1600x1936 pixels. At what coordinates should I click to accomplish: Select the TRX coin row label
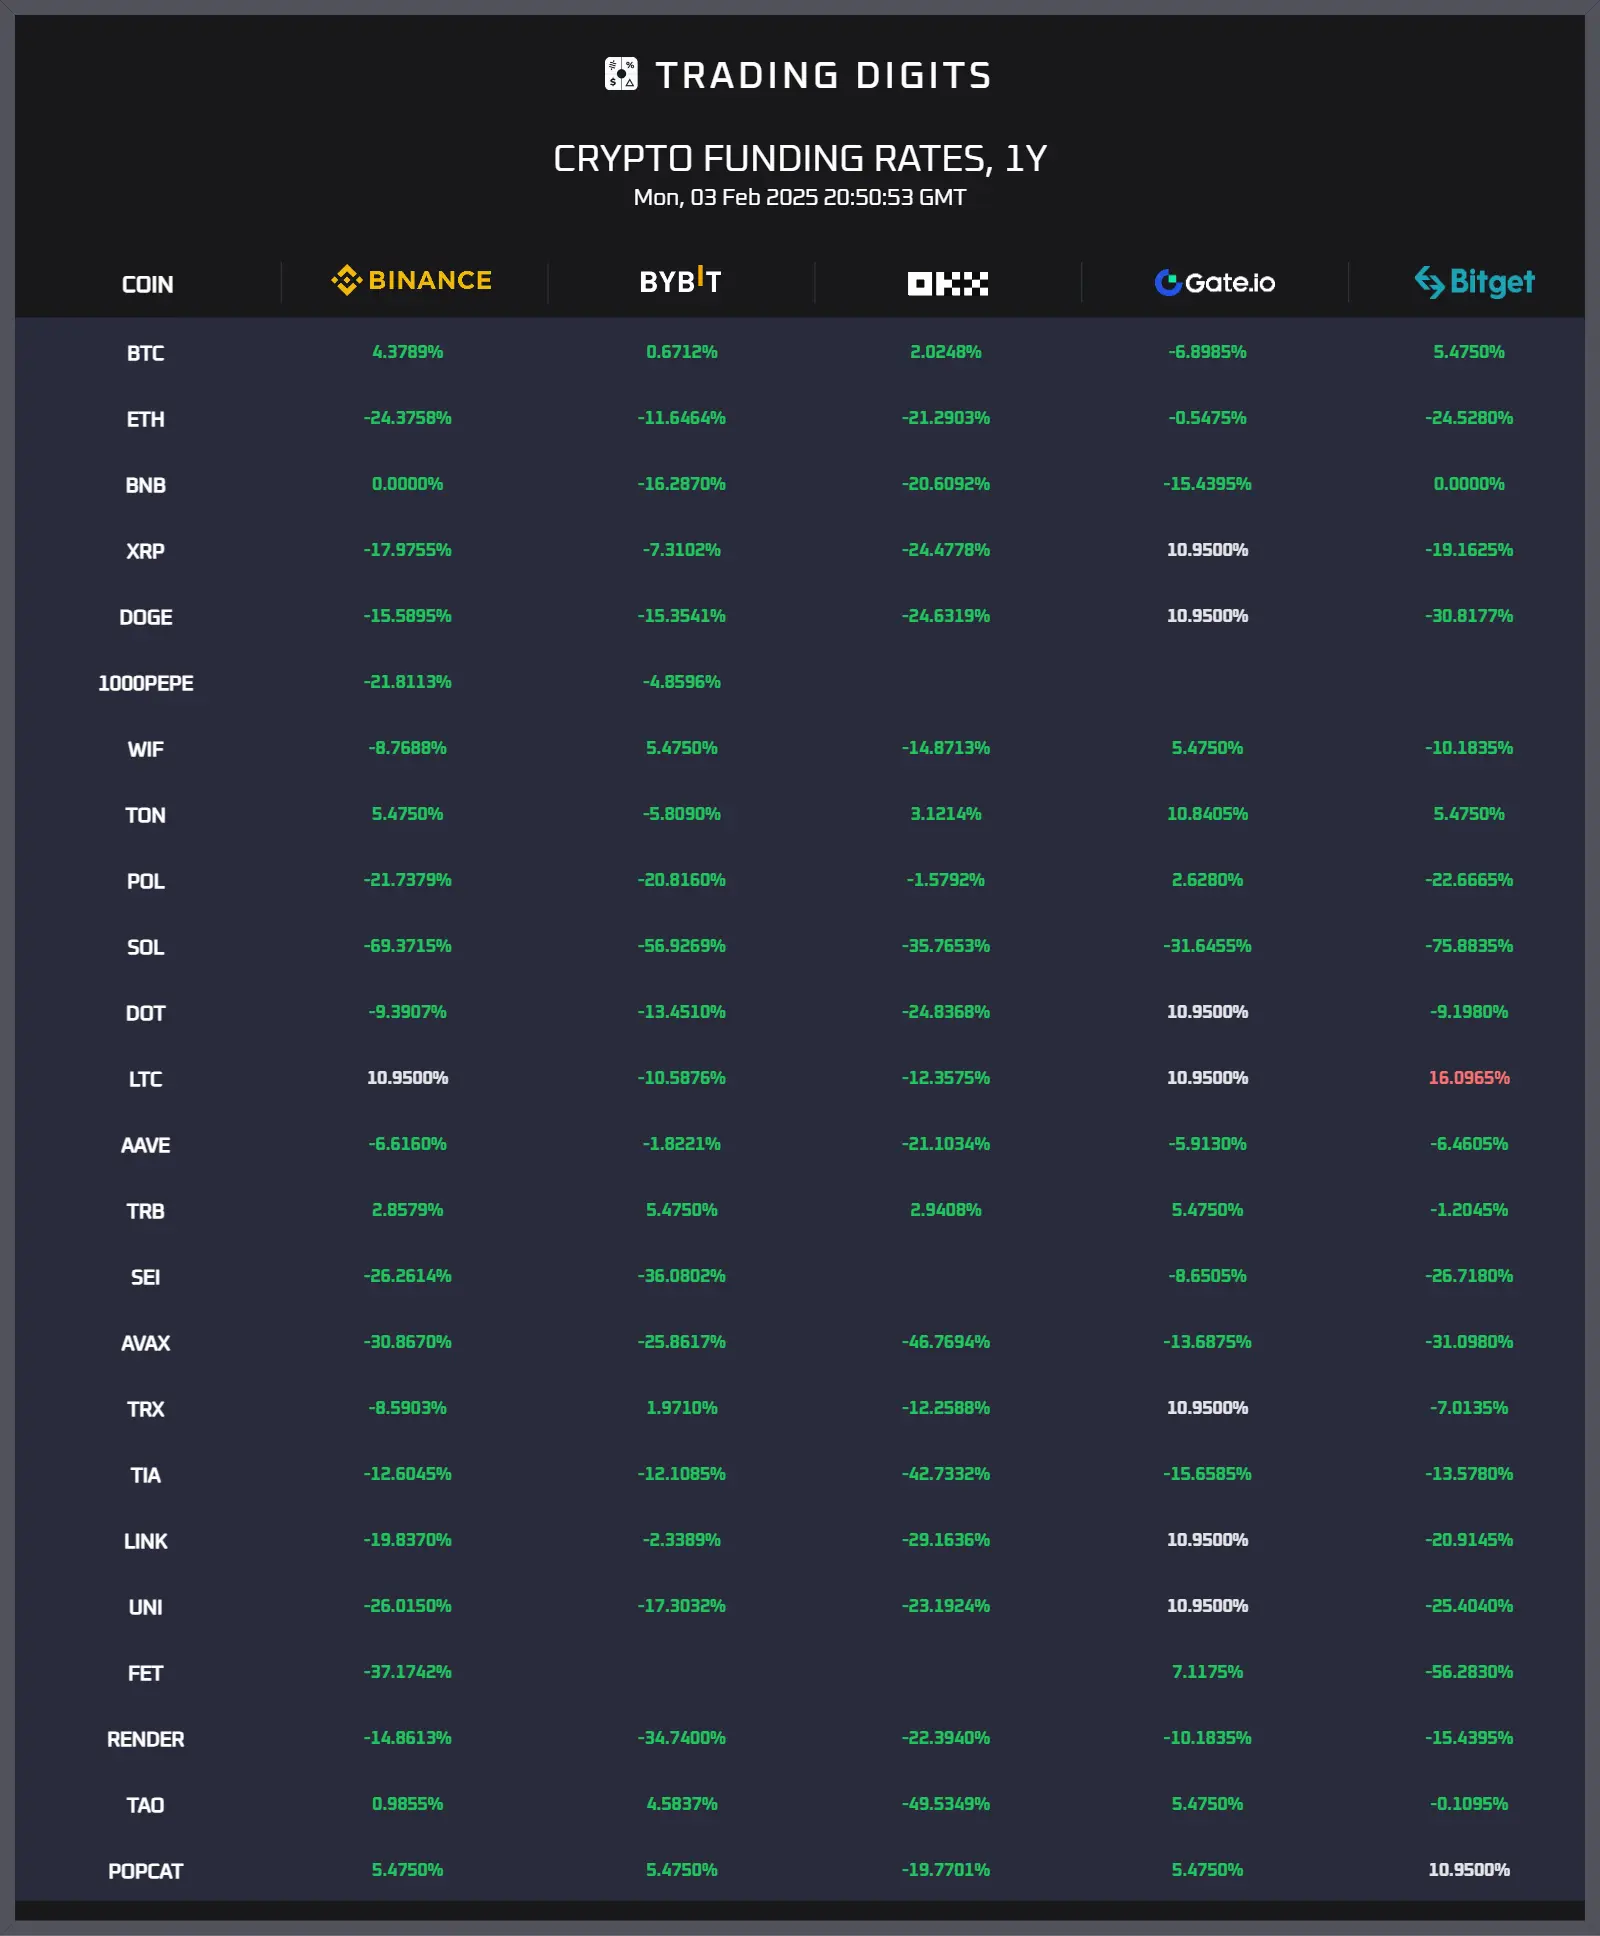click(x=146, y=1409)
